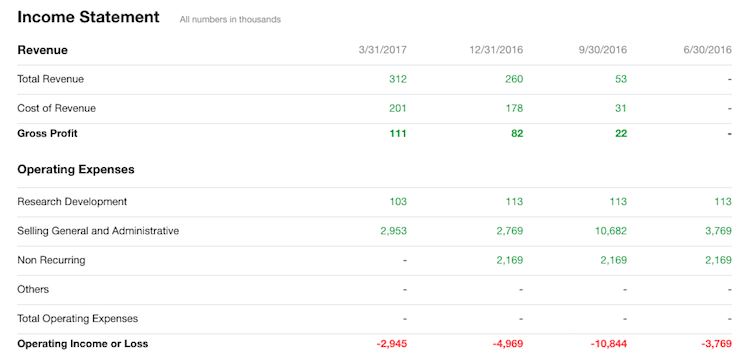
Task: Click the All numbers in thousands note
Action: 230,20
